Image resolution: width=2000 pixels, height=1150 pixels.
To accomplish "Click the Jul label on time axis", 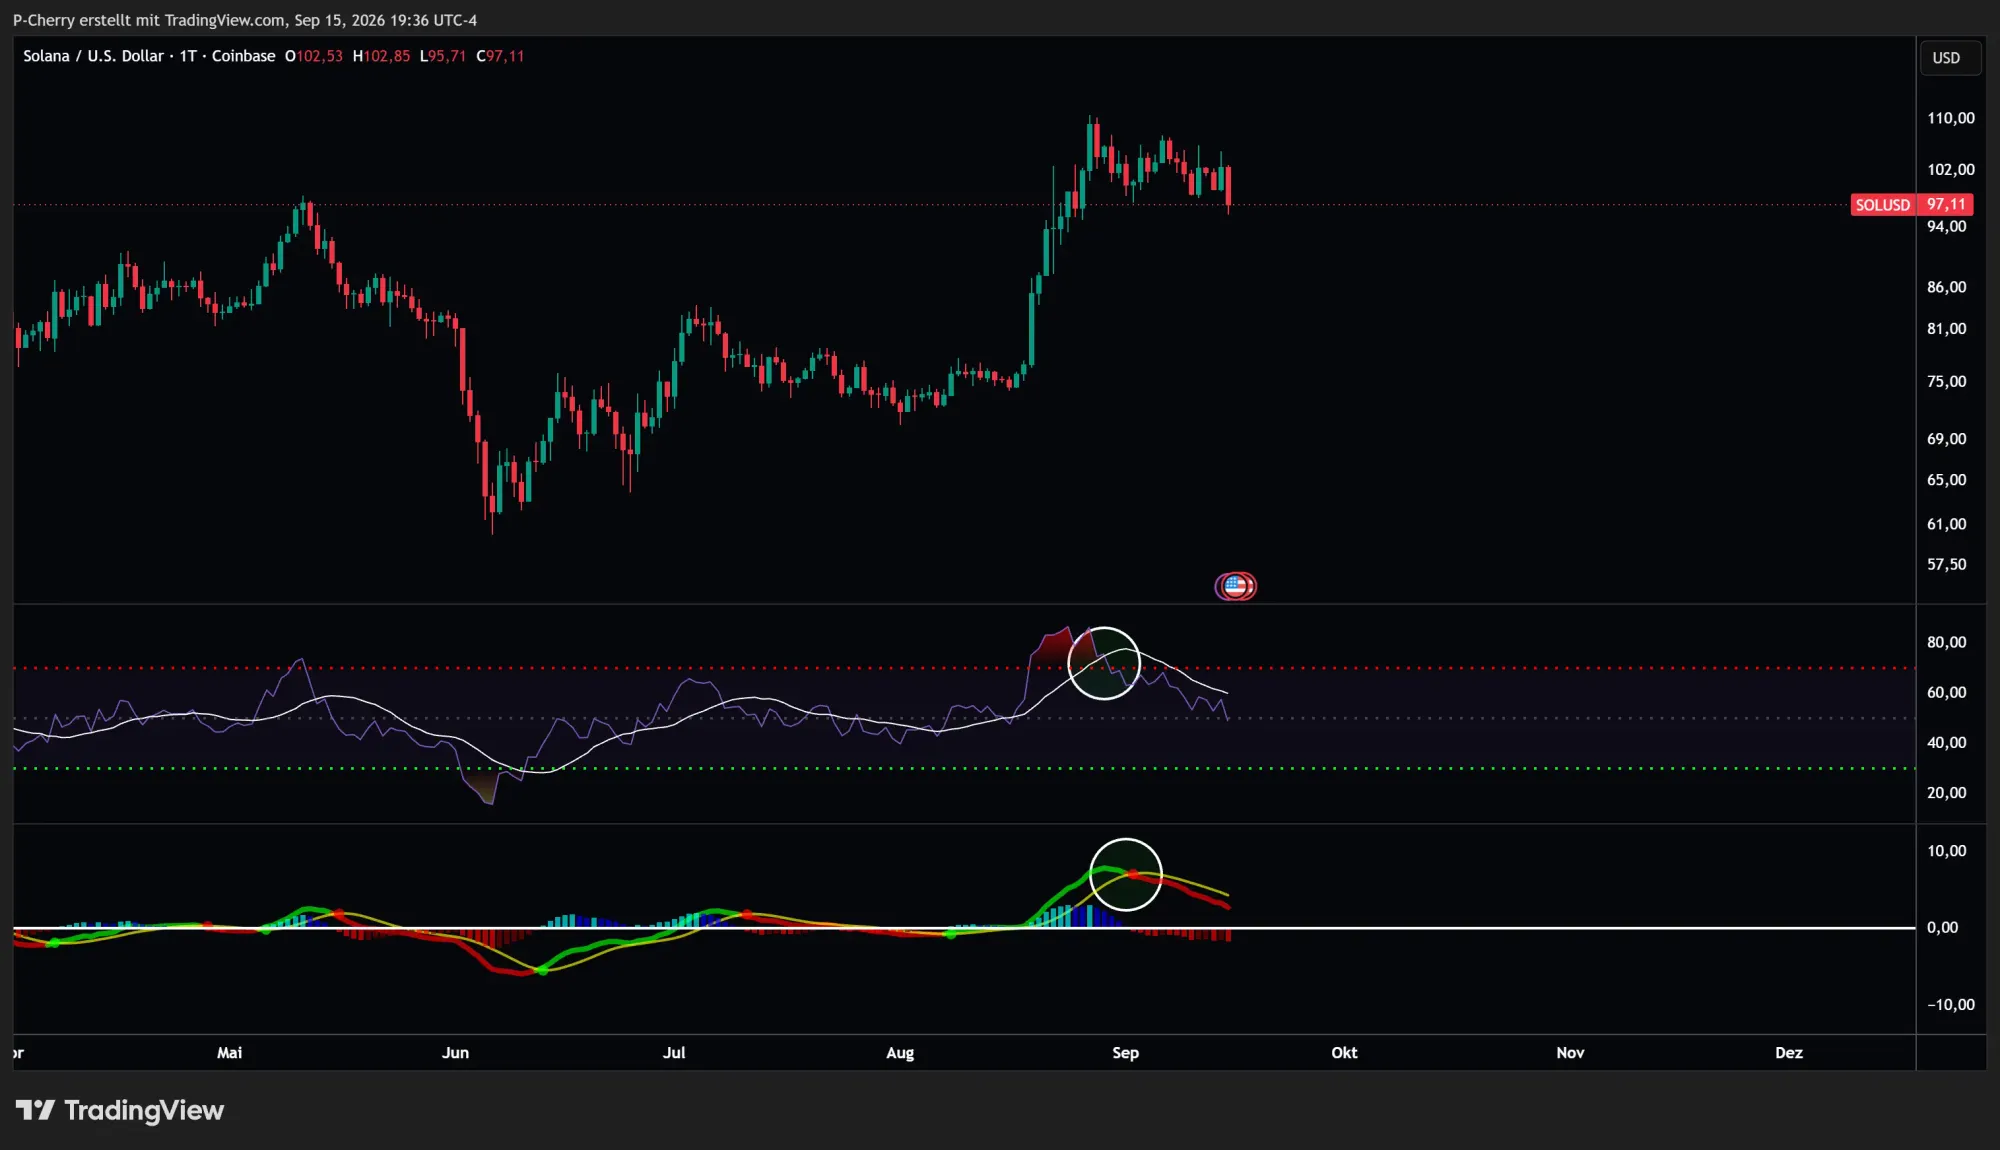I will tap(674, 1053).
